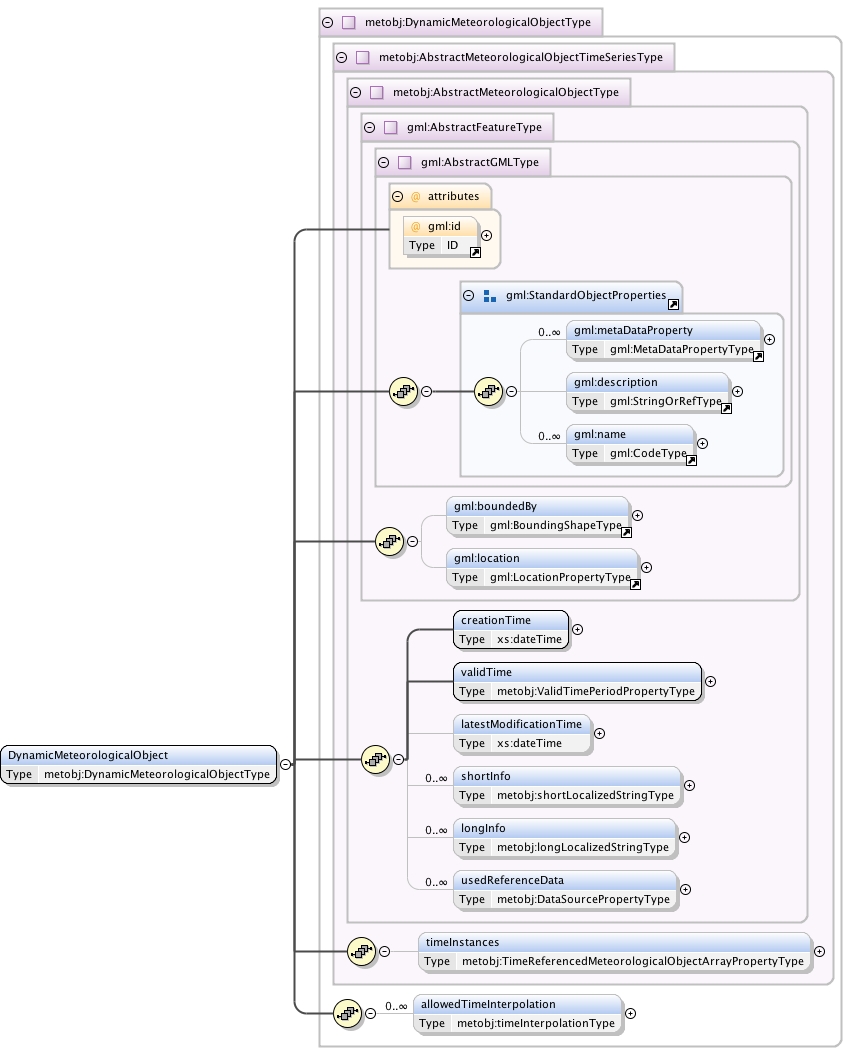Expand creationTime element
843x1048 pixels.
pos(578,630)
